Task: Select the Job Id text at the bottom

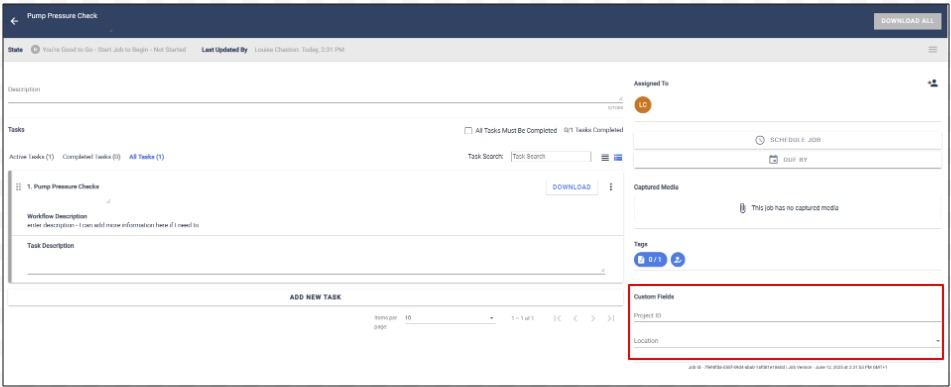Action: click(787, 368)
